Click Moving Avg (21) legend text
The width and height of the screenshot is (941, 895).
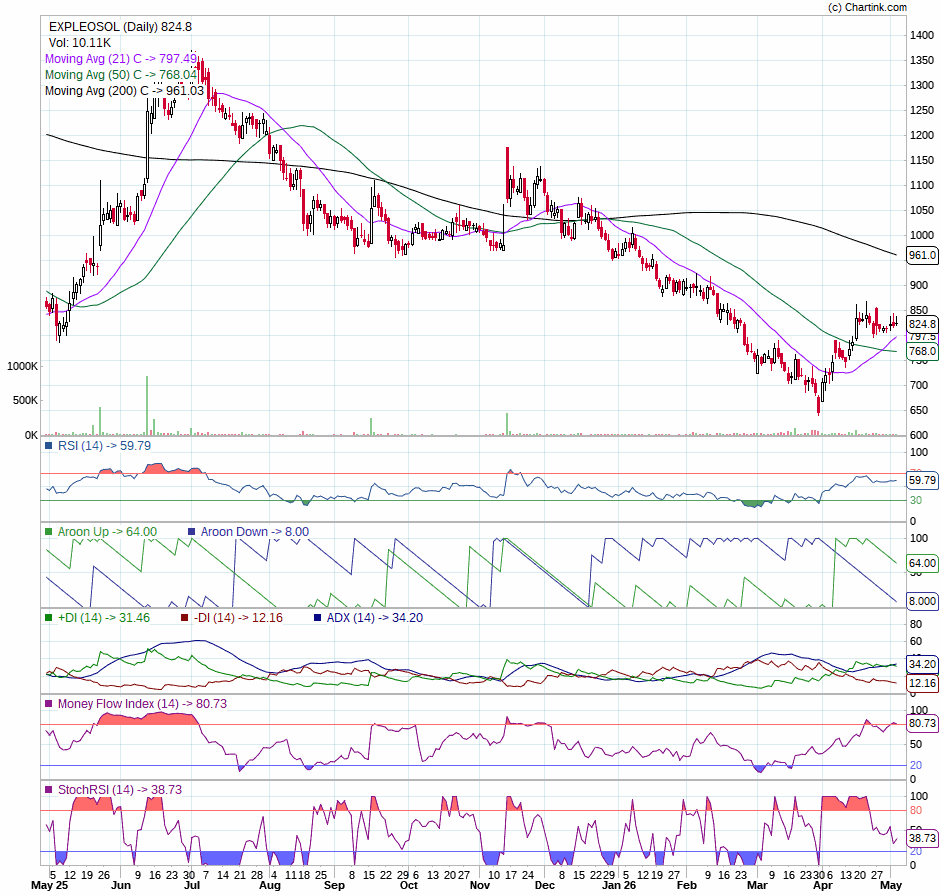(121, 59)
